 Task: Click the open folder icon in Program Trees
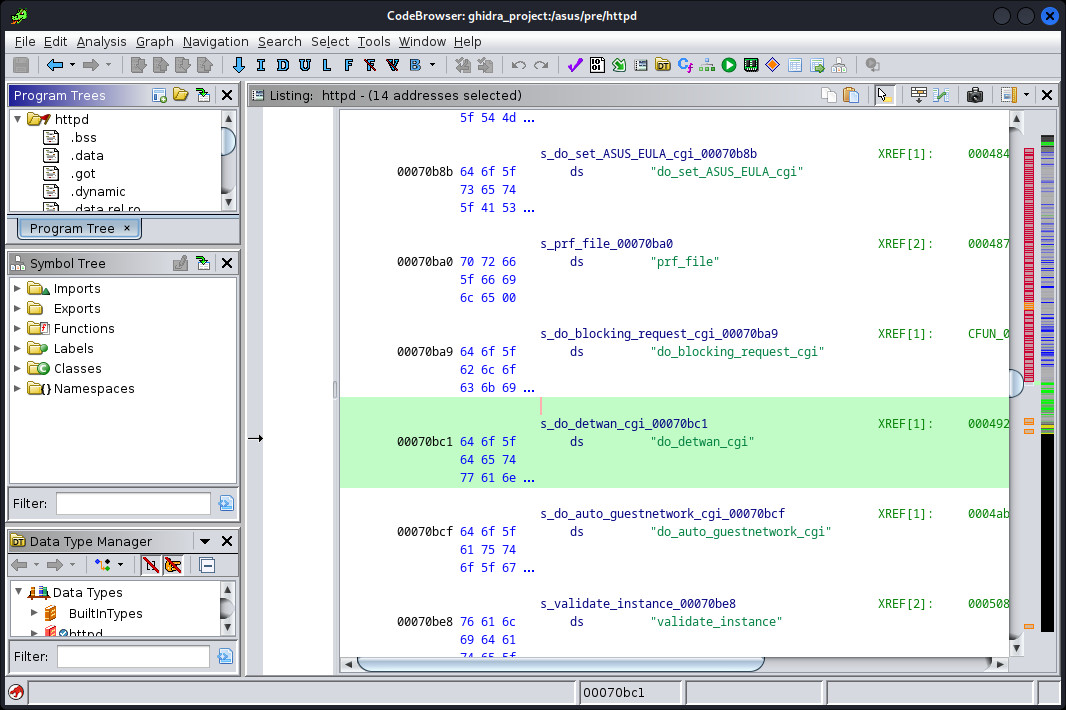tap(181, 95)
